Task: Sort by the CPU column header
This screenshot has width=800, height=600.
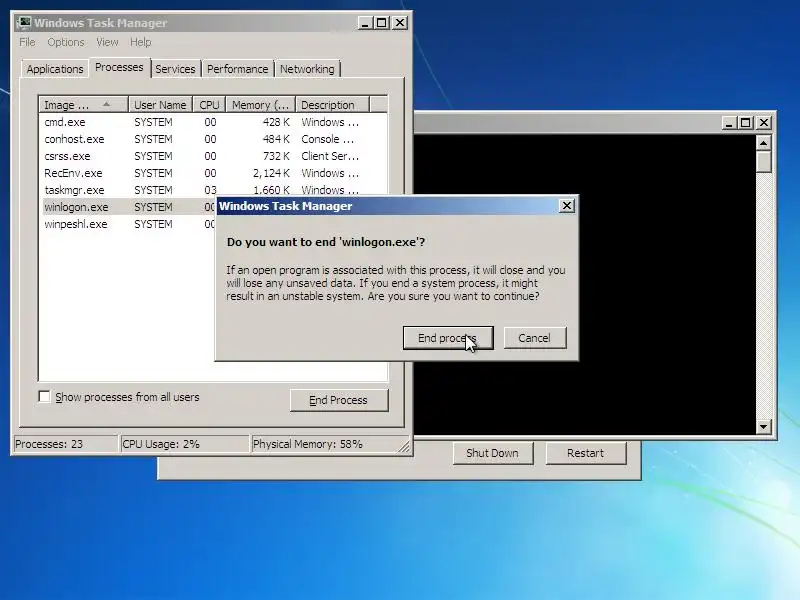Action: pos(209,105)
